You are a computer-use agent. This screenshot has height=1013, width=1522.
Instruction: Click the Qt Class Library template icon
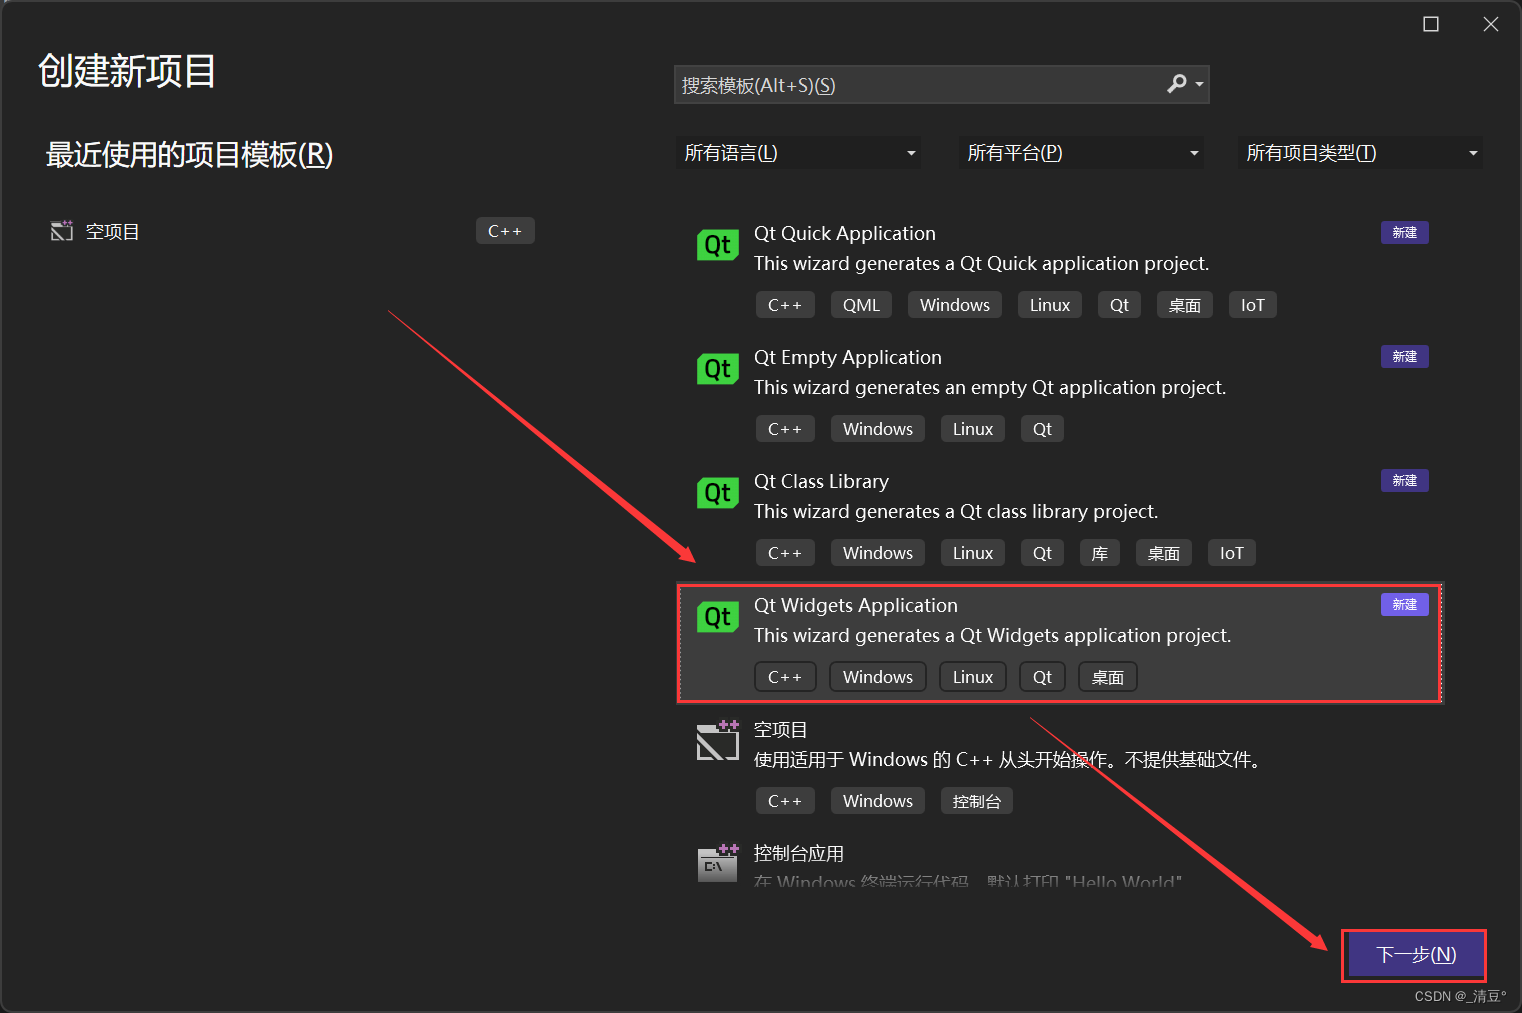[x=717, y=493]
